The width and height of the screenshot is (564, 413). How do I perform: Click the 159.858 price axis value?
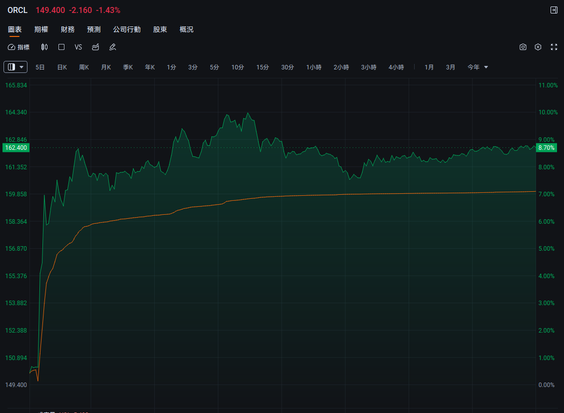(x=16, y=194)
